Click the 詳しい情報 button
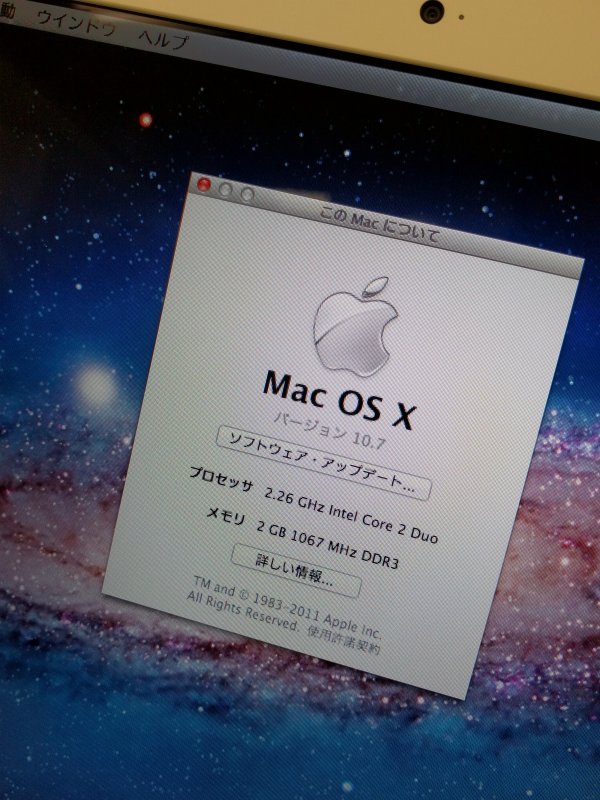The width and height of the screenshot is (600, 800). click(296, 570)
